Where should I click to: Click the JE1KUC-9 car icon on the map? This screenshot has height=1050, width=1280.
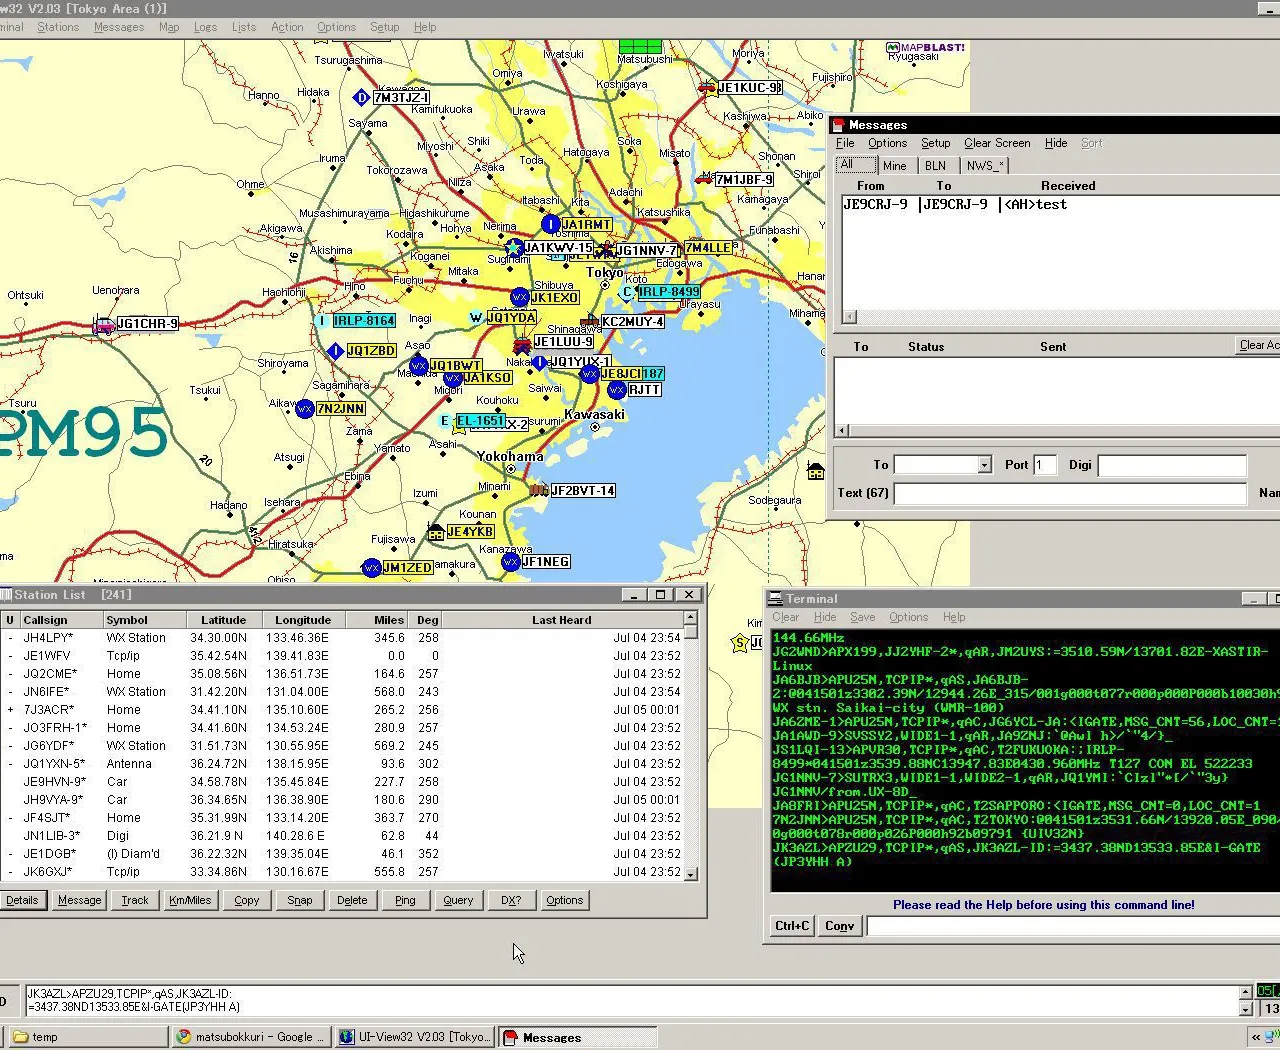[x=707, y=88]
